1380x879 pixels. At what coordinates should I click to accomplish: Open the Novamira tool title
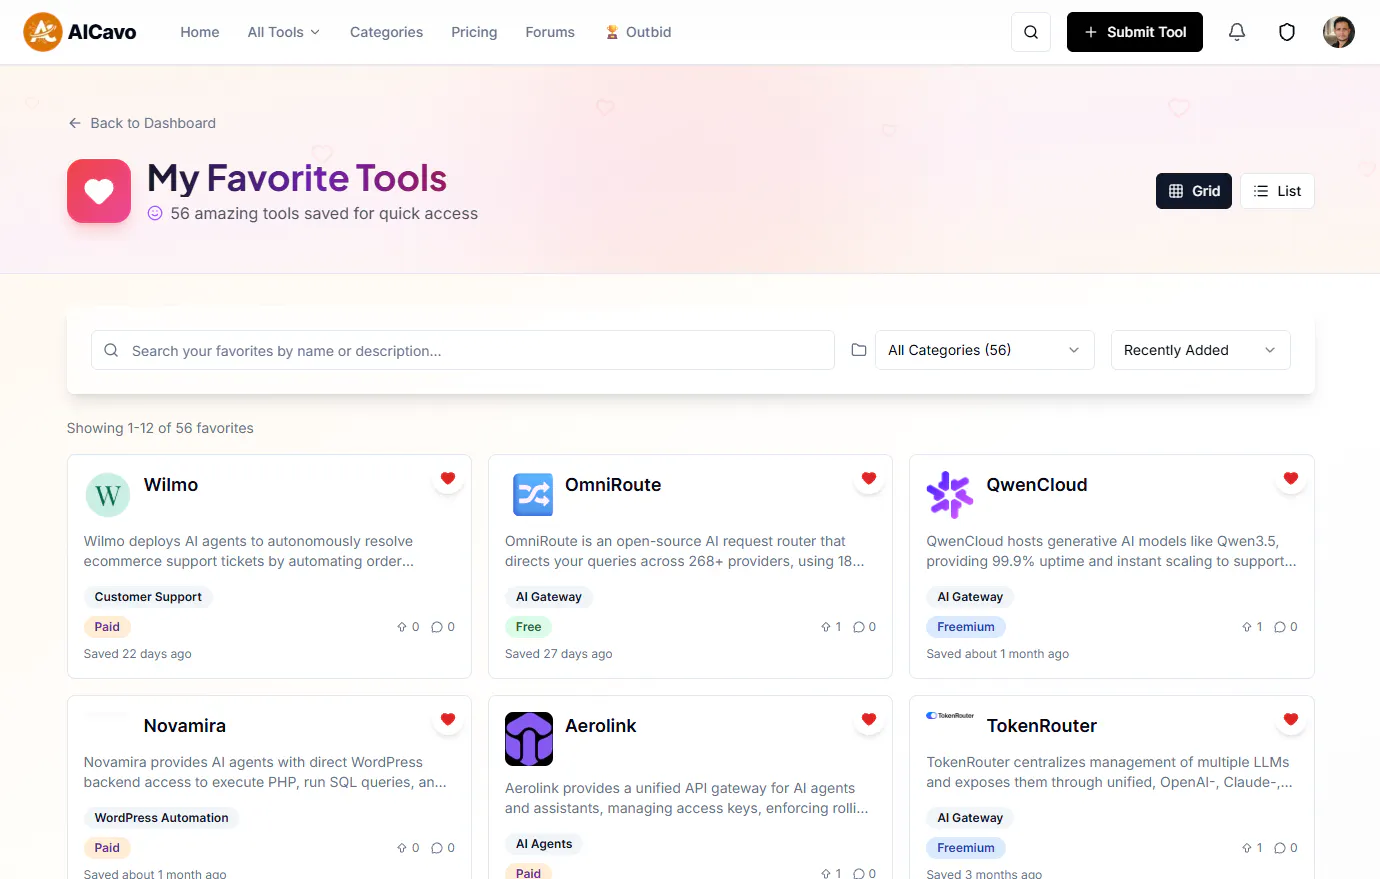[185, 726]
